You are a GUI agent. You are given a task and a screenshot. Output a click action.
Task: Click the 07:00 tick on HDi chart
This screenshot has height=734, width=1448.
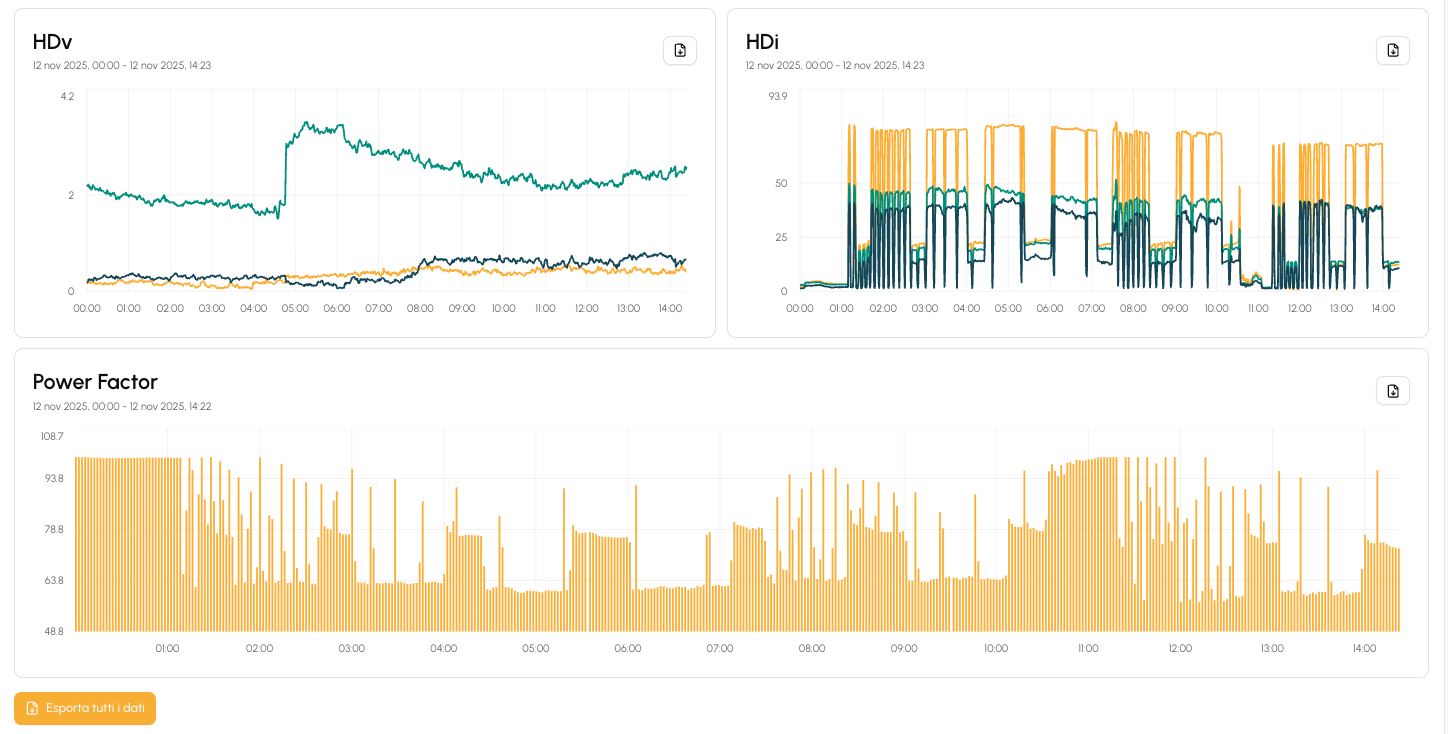point(1091,308)
